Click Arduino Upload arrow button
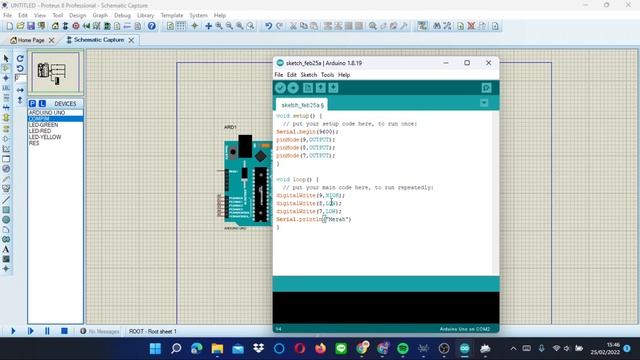The width and height of the screenshot is (640, 360). point(293,88)
